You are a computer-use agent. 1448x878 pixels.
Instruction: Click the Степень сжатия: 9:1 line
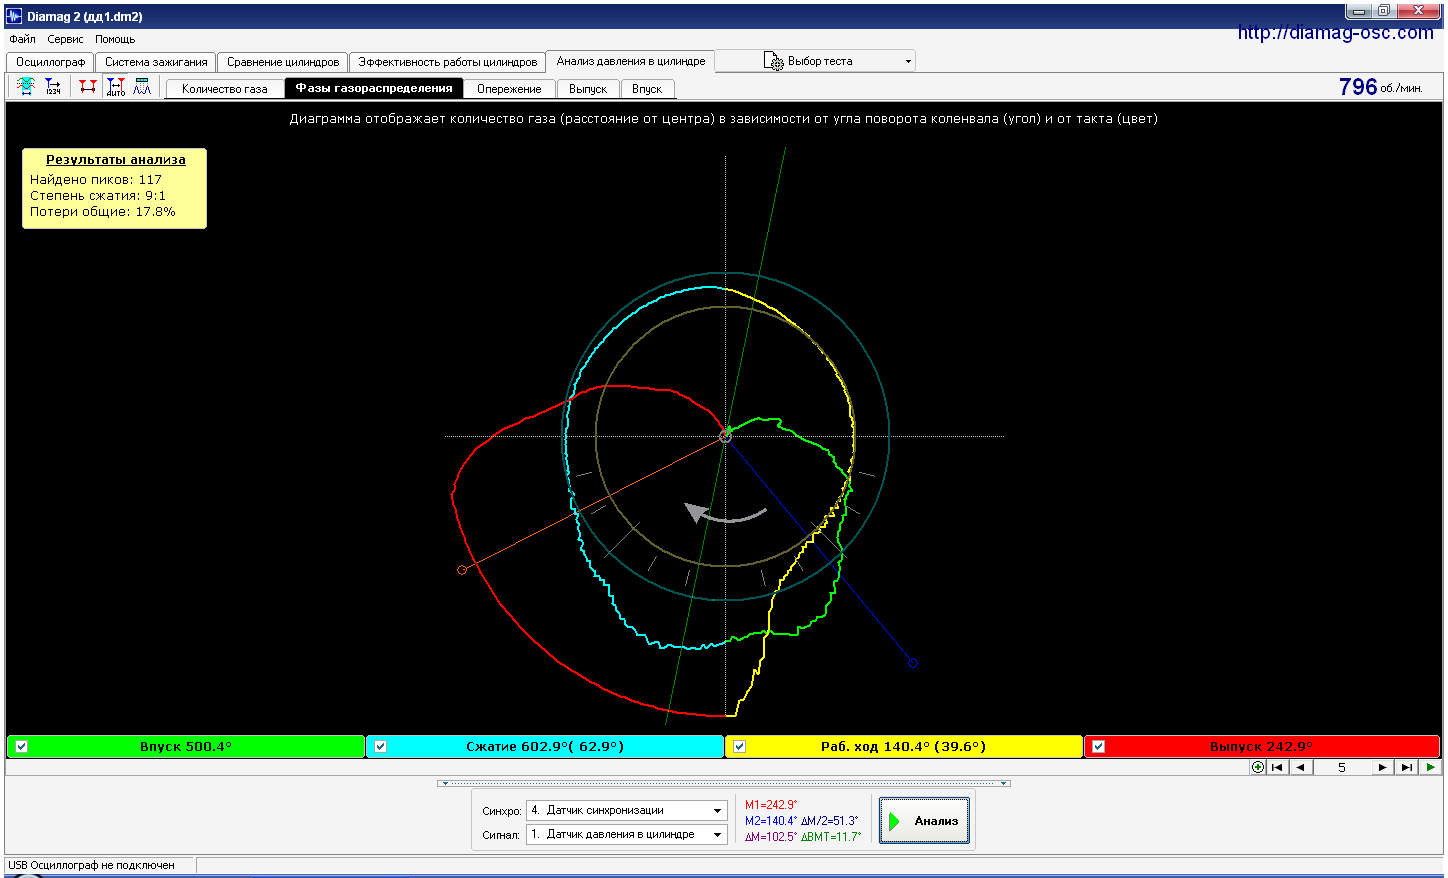coord(98,196)
